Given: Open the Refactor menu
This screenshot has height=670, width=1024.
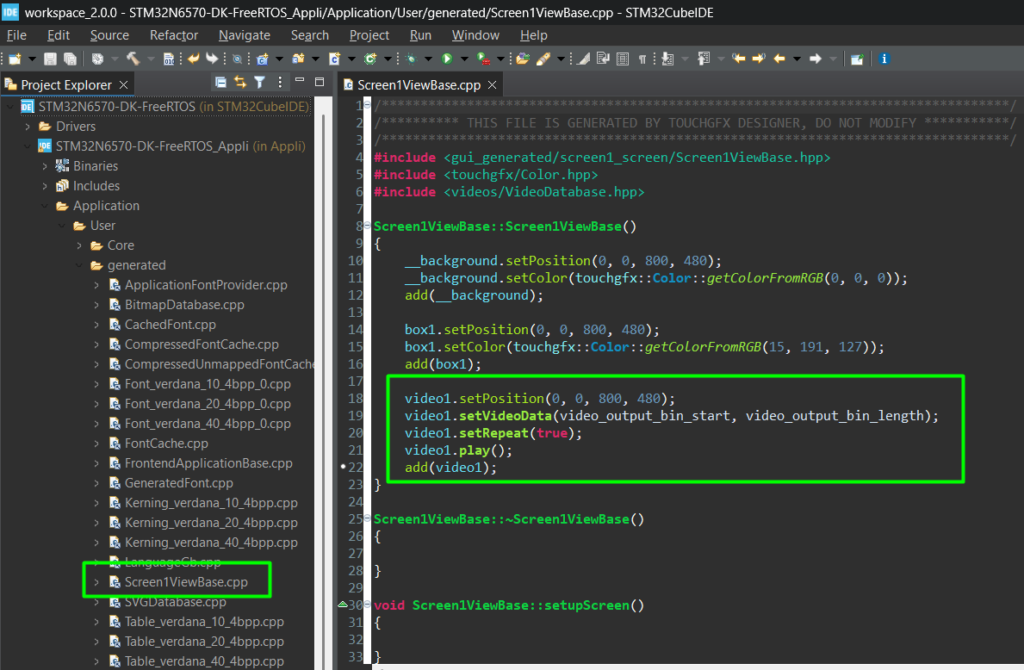Looking at the screenshot, I should pos(173,35).
